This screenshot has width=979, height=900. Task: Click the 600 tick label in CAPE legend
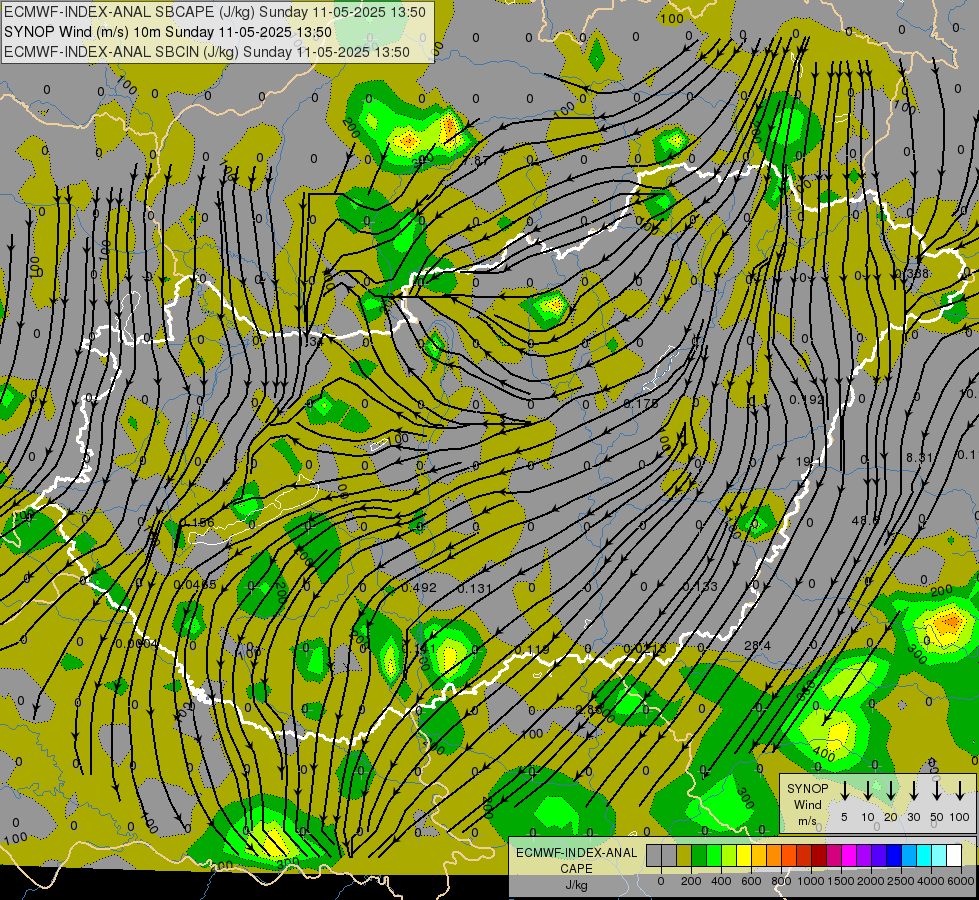(751, 881)
